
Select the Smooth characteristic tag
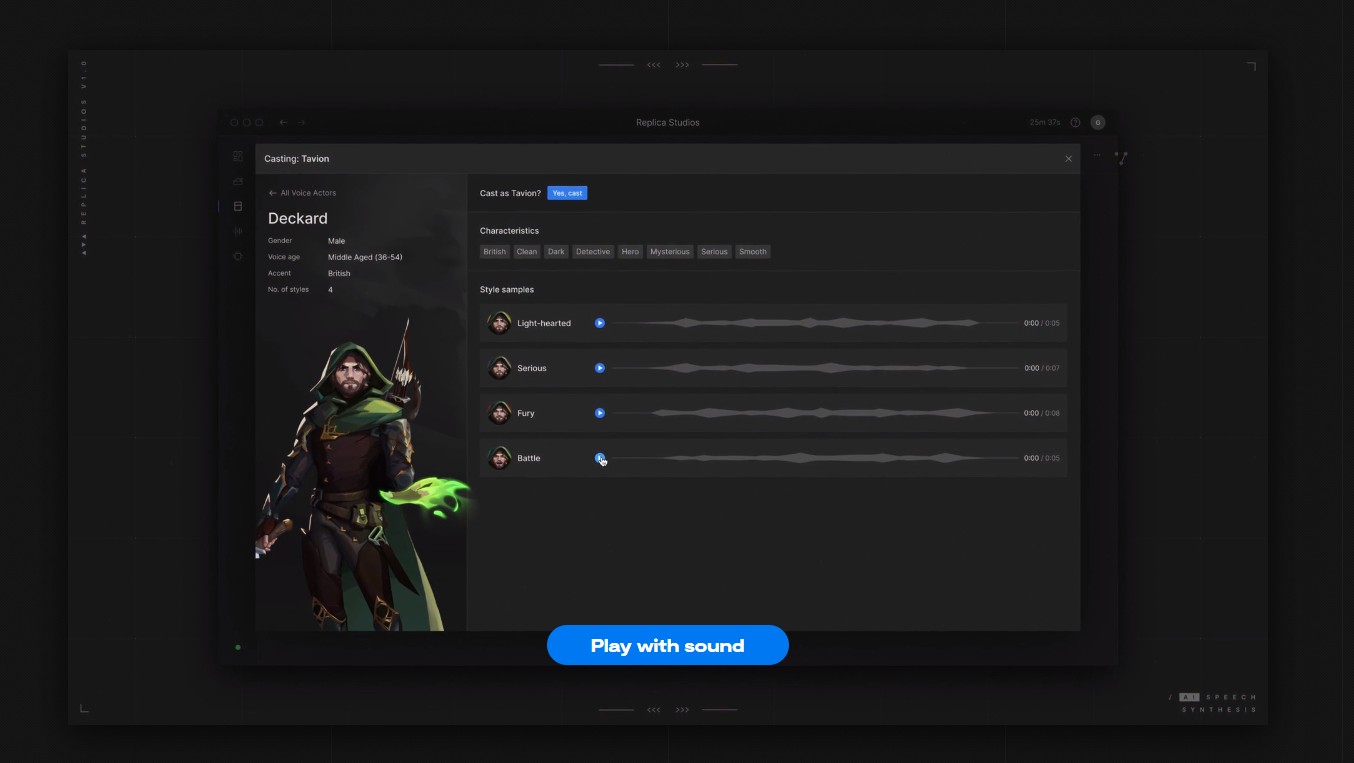point(753,252)
